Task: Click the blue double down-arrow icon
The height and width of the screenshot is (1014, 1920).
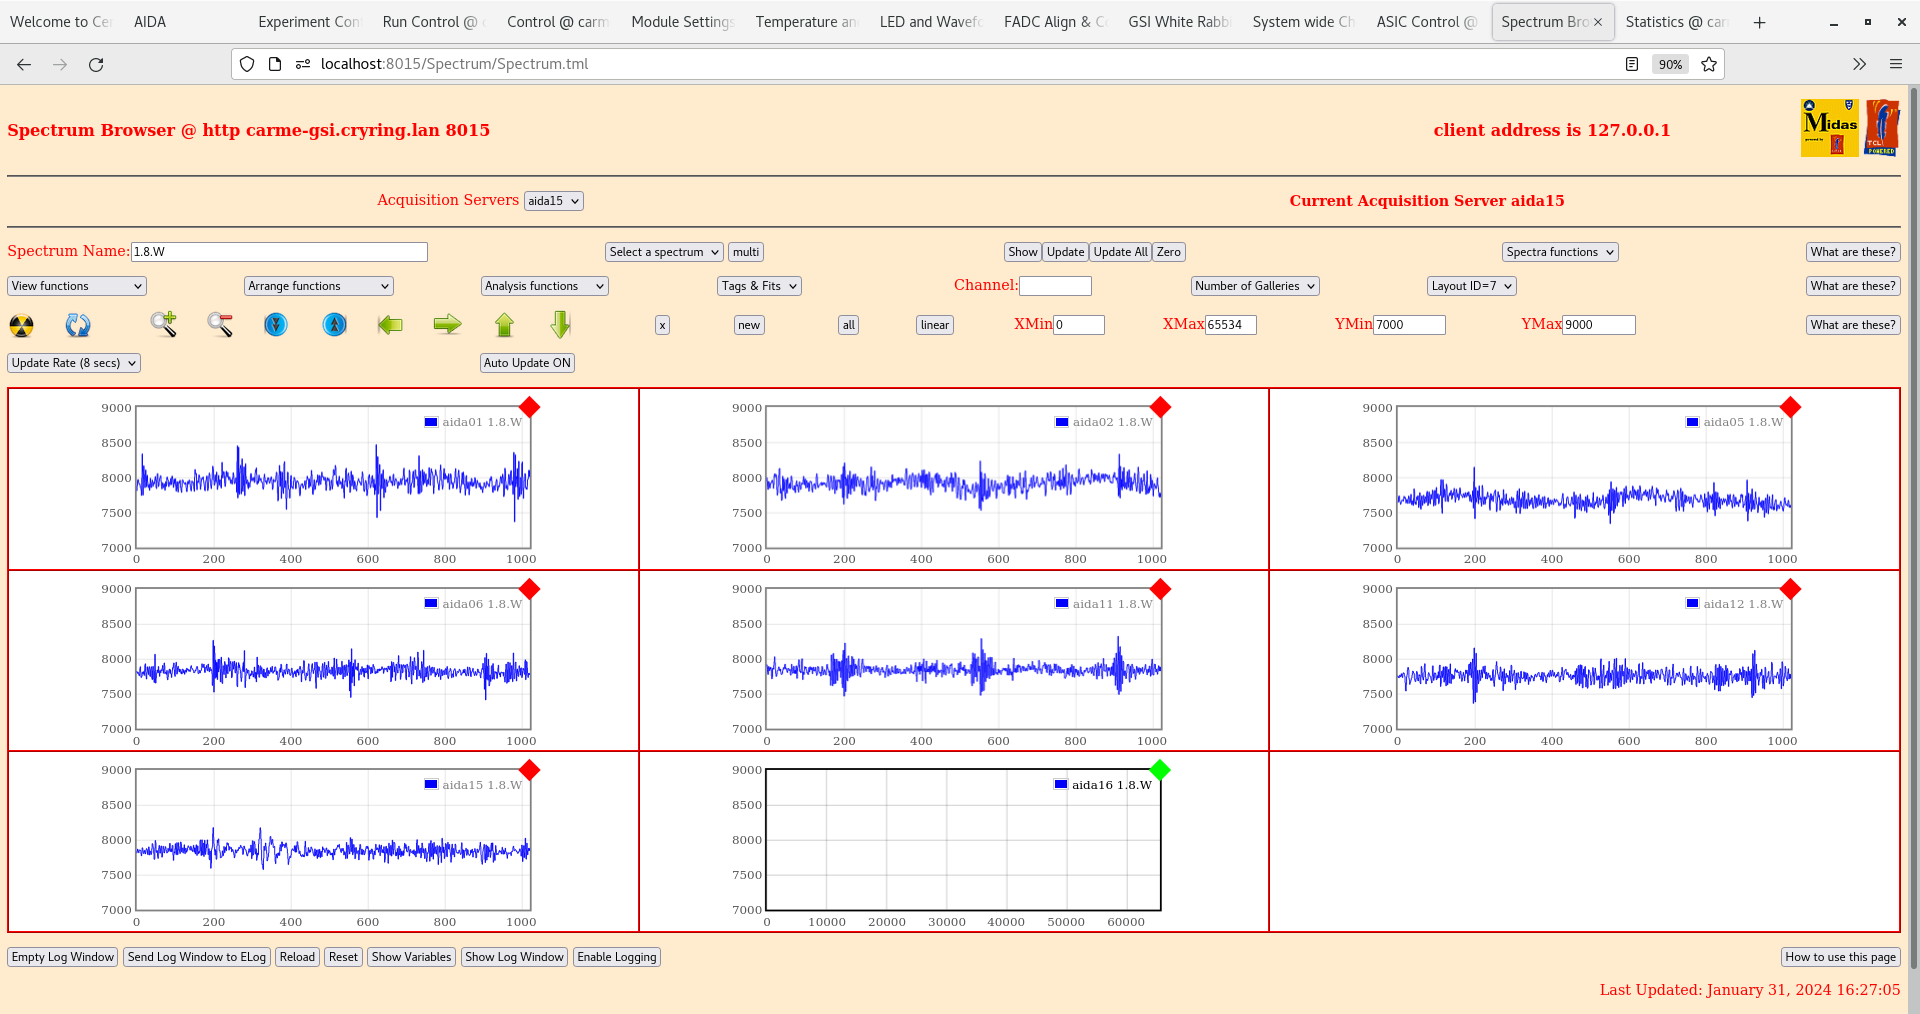Action: point(276,325)
